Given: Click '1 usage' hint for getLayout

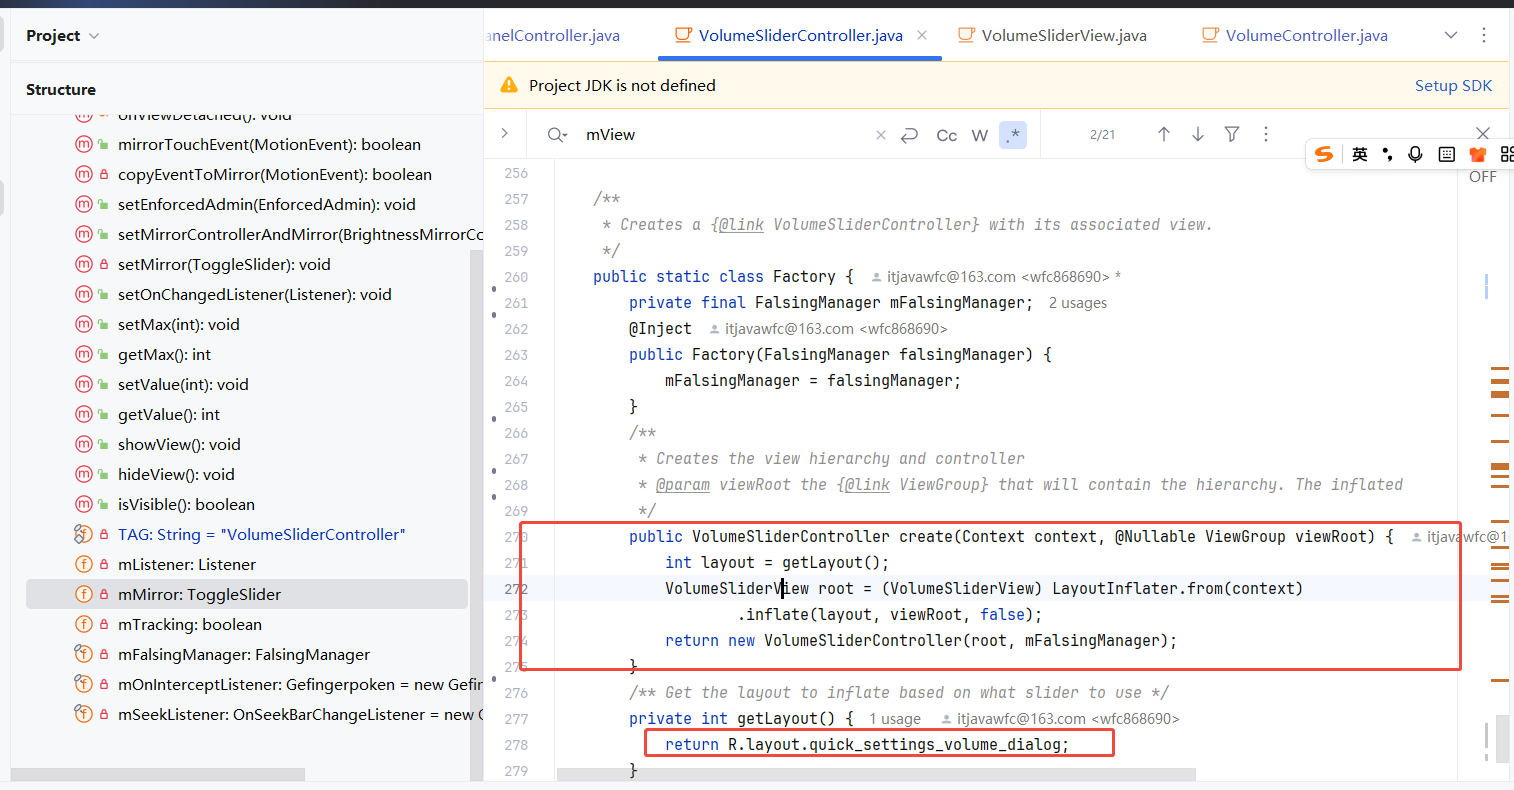Looking at the screenshot, I should [895, 719].
